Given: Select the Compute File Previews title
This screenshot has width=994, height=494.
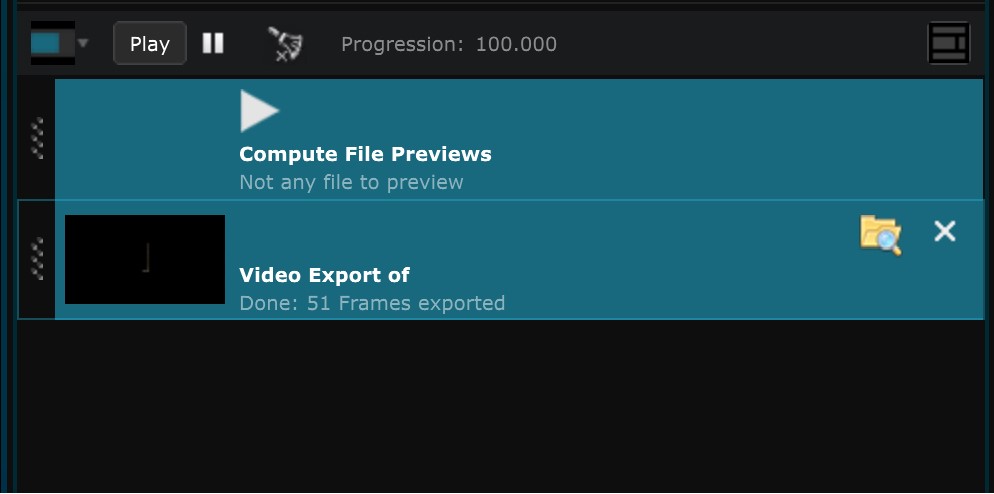Looking at the screenshot, I should pos(365,154).
